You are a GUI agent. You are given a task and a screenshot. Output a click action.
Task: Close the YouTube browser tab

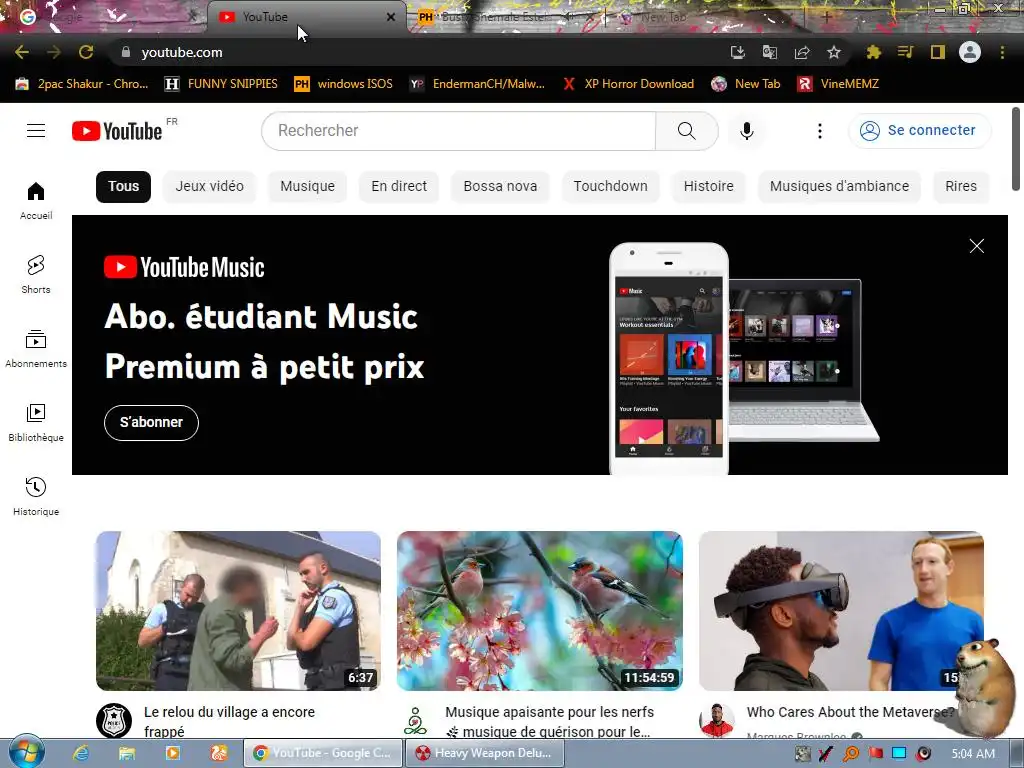point(391,17)
